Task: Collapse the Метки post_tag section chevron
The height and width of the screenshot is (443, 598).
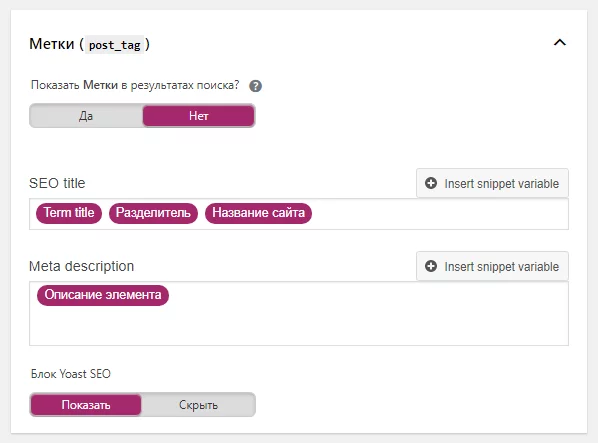Action: click(559, 42)
